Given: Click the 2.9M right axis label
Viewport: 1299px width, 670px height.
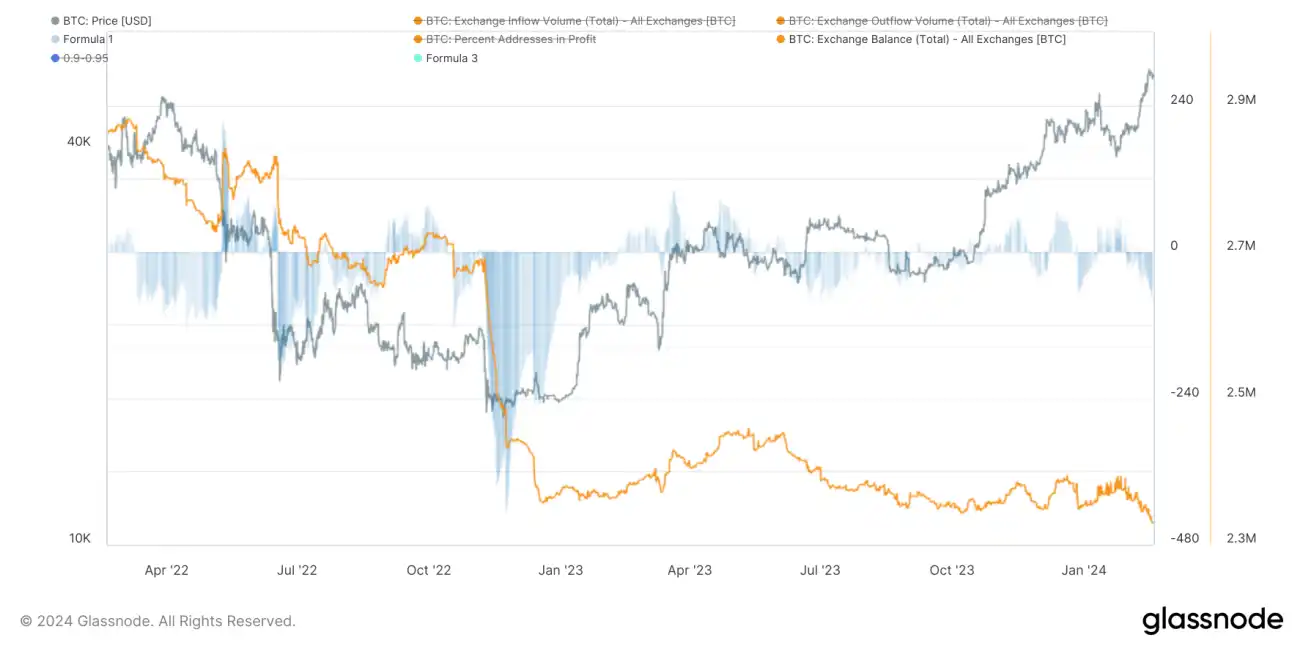Looking at the screenshot, I should [x=1241, y=100].
